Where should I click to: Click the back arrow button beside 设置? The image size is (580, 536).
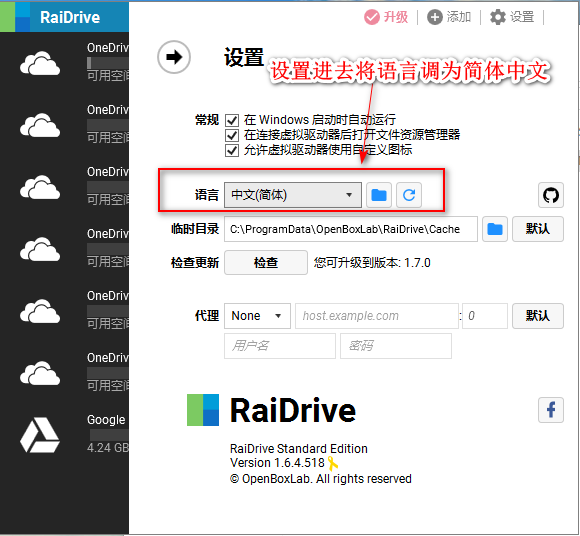pos(174,57)
